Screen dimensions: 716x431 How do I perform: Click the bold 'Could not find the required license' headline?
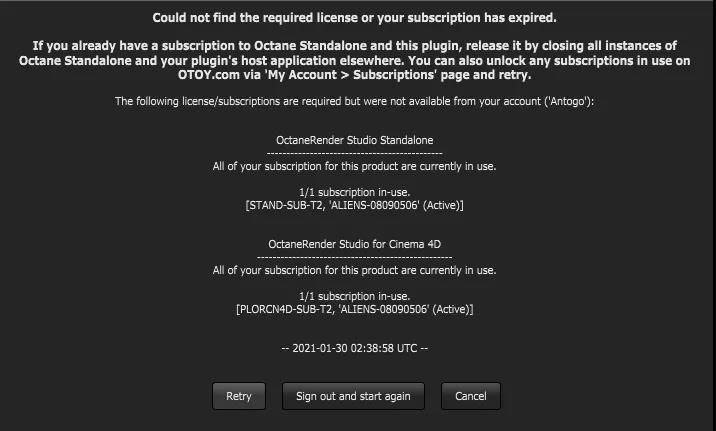(355, 18)
